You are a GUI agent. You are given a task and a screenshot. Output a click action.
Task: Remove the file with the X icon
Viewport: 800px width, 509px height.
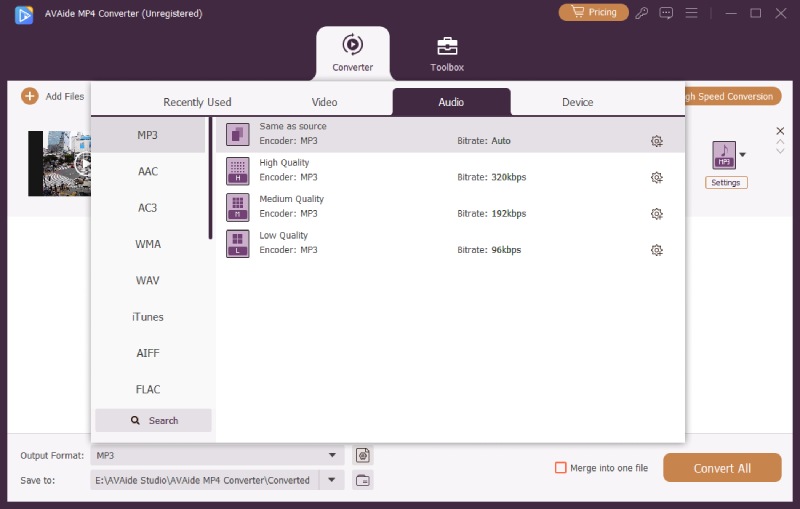780,131
